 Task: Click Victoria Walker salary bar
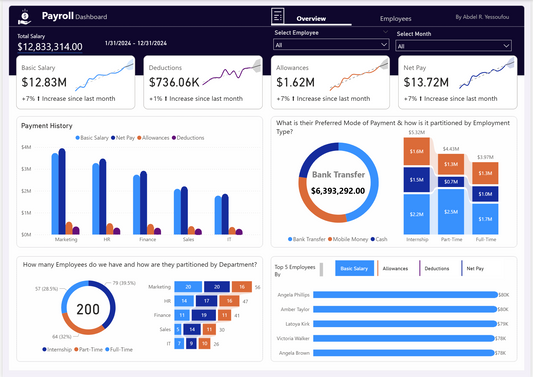click(x=403, y=338)
